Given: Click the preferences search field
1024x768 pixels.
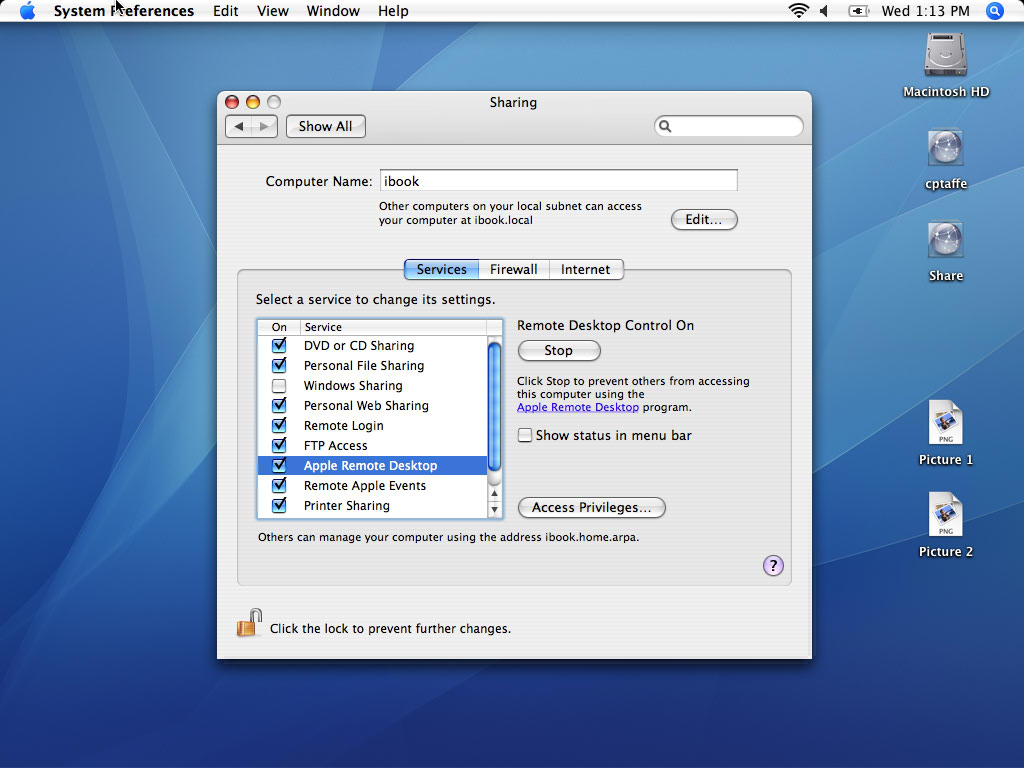Looking at the screenshot, I should pos(729,126).
